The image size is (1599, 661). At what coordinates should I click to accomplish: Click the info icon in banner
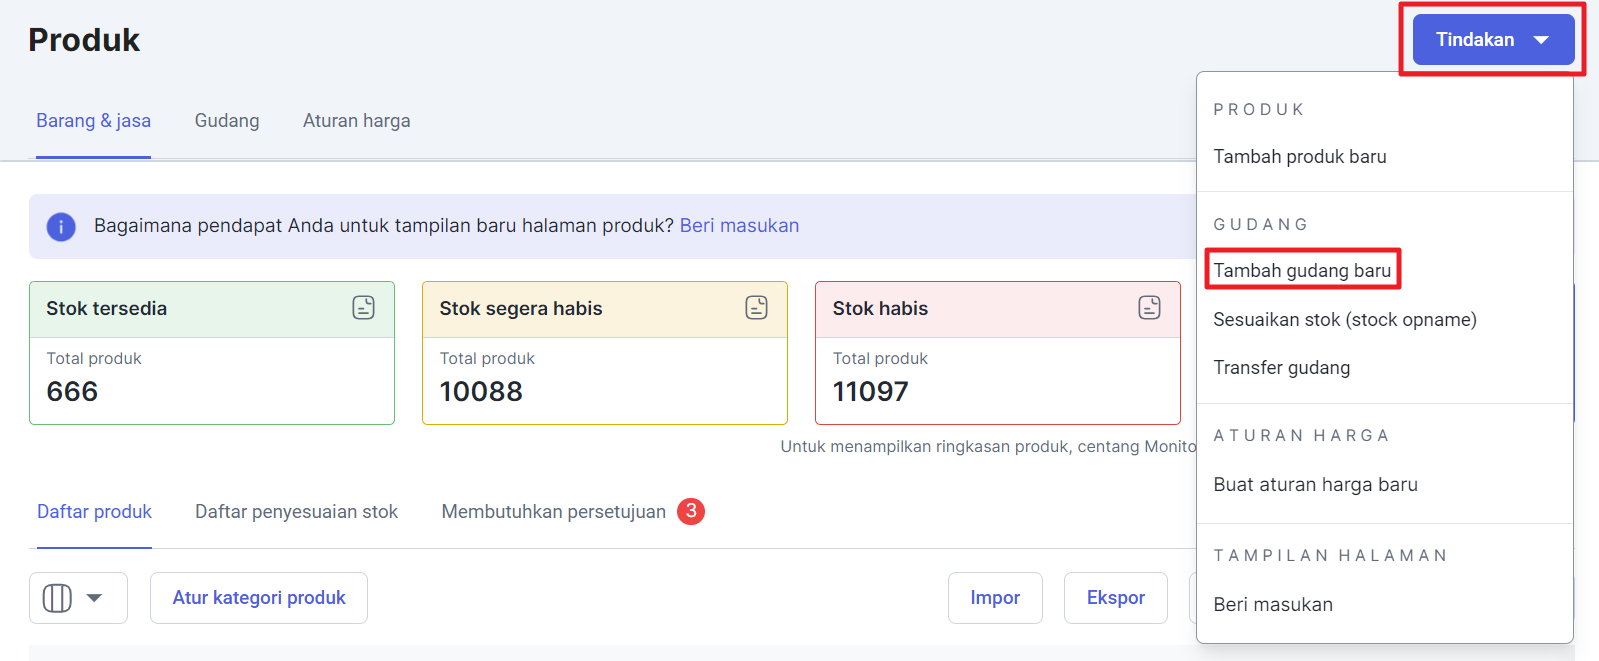[61, 227]
